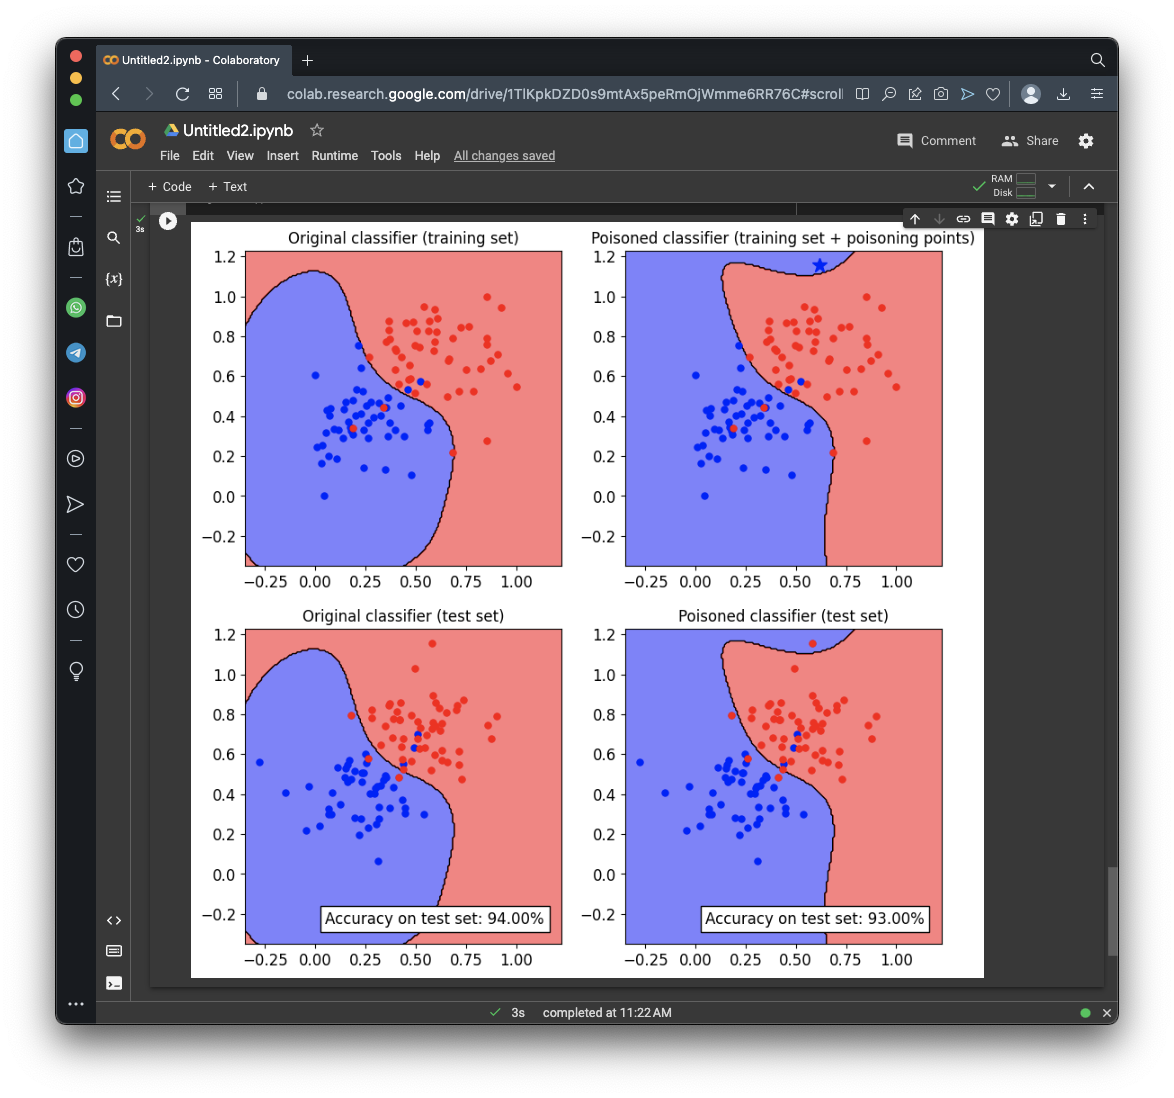1174x1098 pixels.
Task: Collapse the header with chevron up
Action: coord(1089,186)
